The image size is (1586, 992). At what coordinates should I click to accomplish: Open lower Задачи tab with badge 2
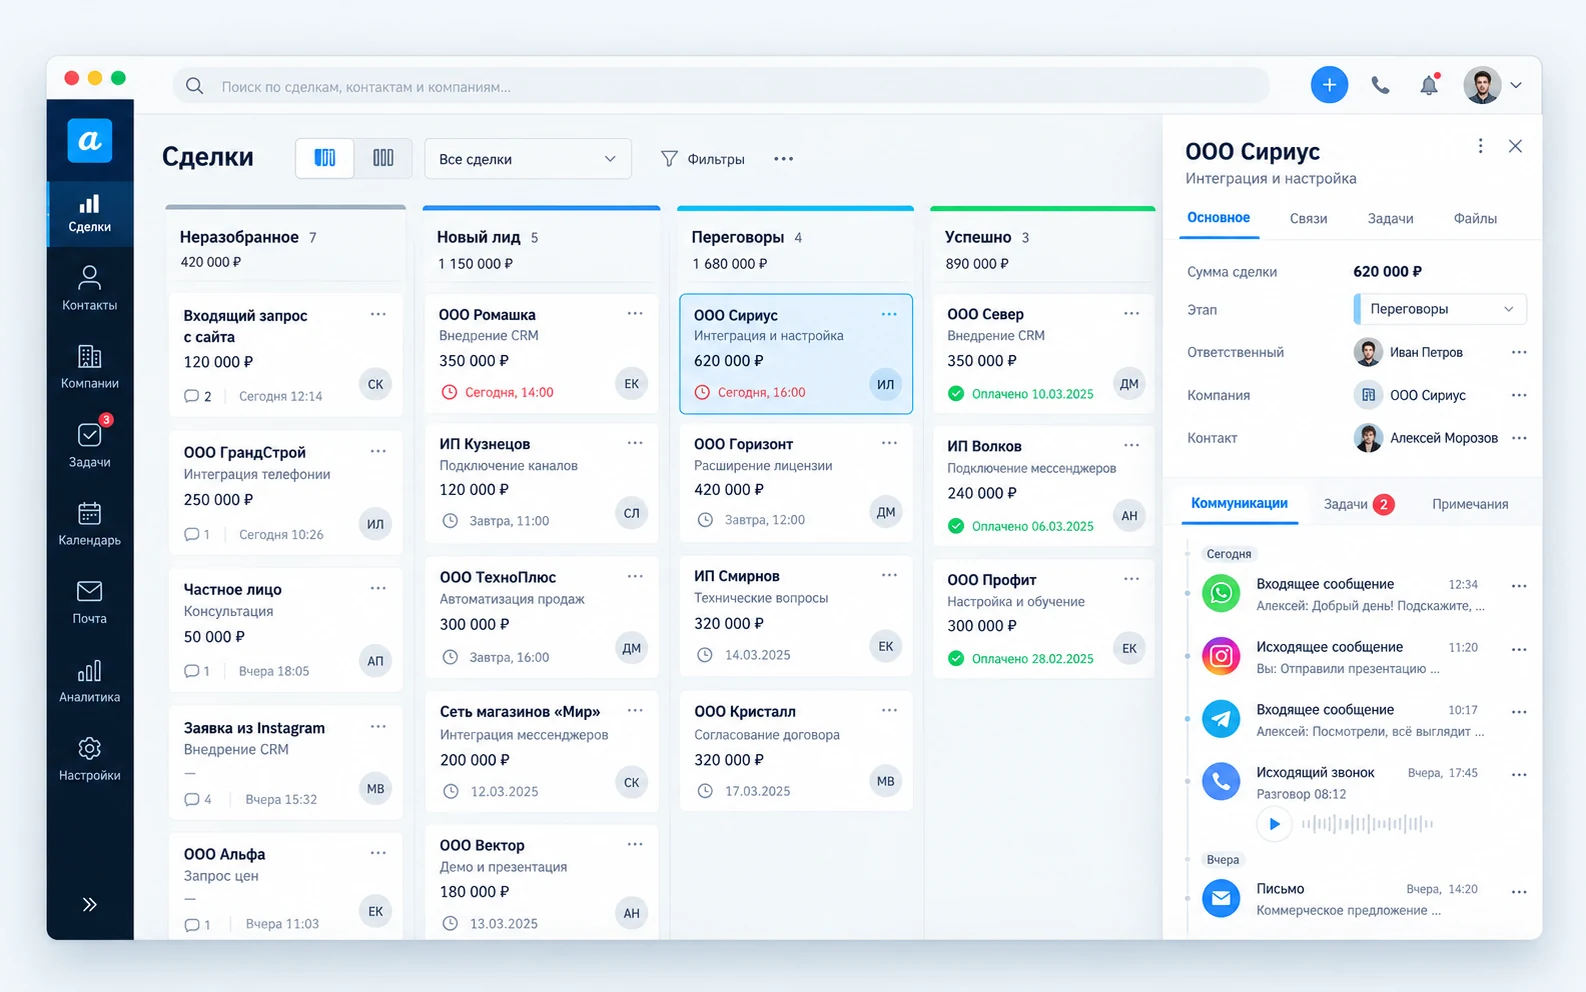(1358, 504)
